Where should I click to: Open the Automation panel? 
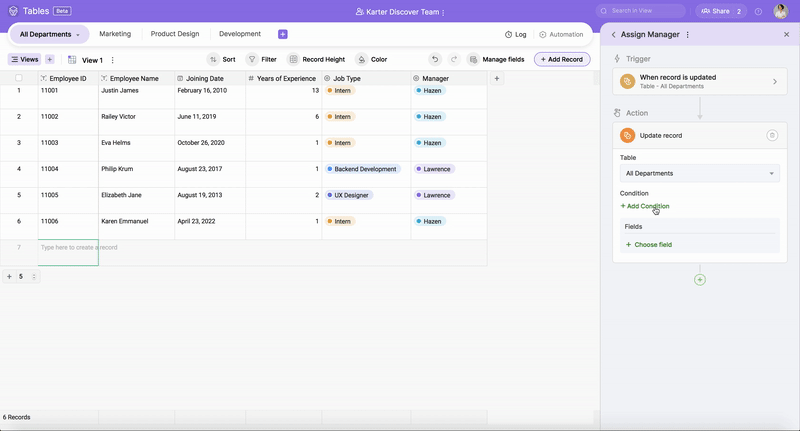(561, 35)
